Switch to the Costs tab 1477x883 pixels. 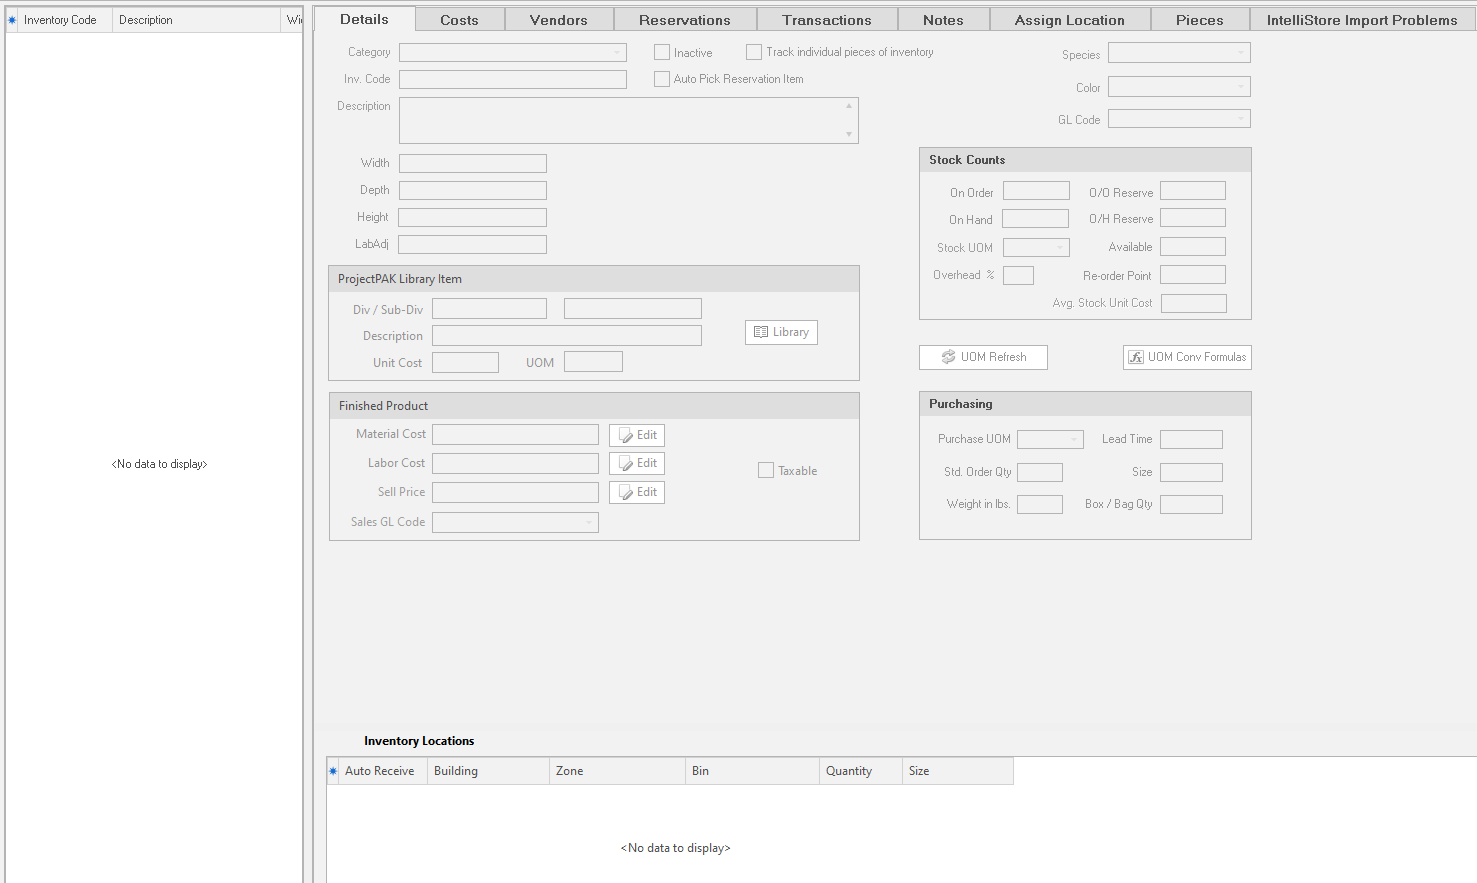click(x=459, y=20)
